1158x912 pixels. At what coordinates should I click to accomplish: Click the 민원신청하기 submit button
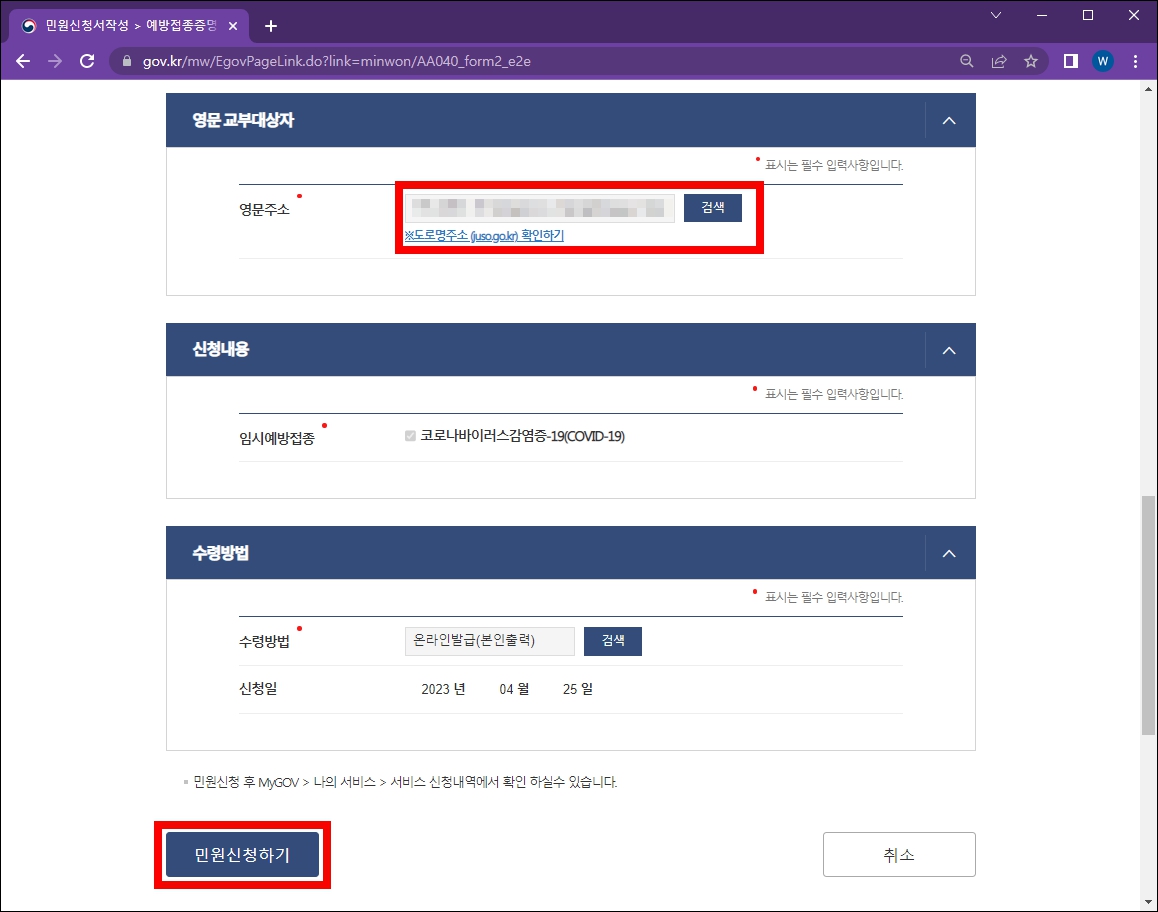click(x=242, y=854)
